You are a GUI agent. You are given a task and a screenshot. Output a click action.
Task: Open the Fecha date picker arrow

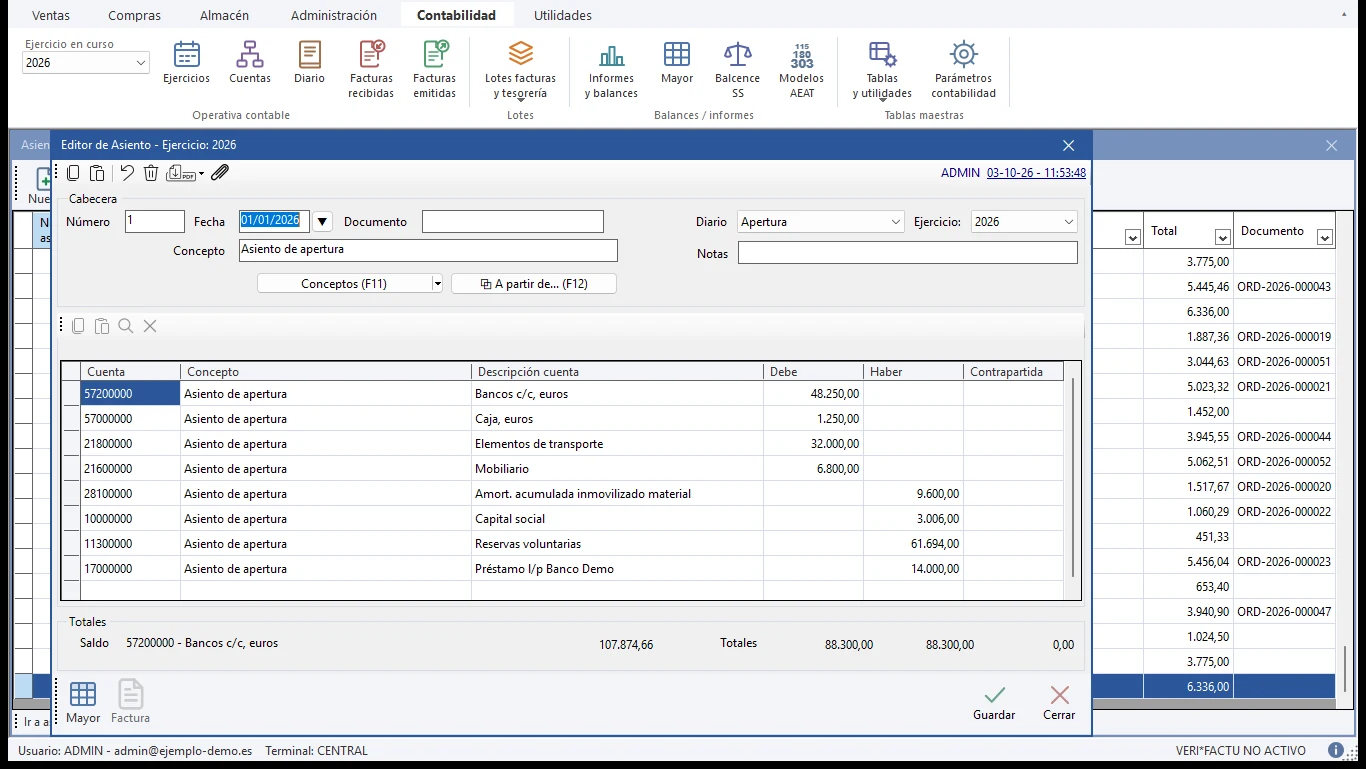(x=323, y=222)
